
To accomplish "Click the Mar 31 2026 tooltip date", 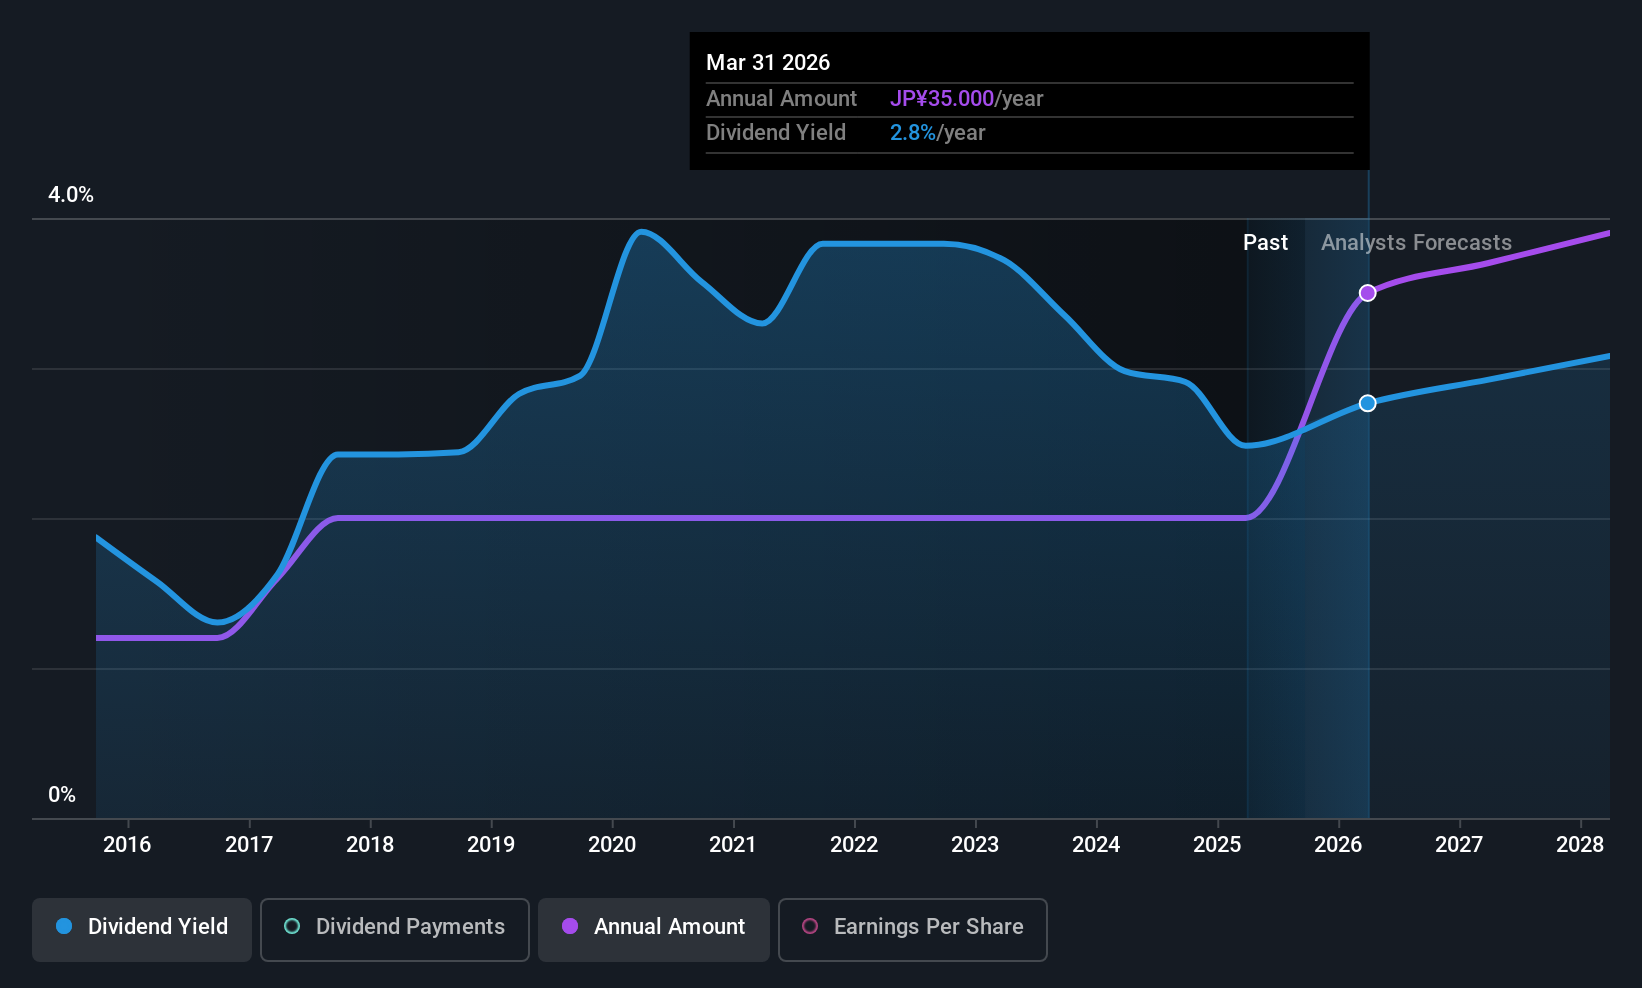I will [768, 63].
